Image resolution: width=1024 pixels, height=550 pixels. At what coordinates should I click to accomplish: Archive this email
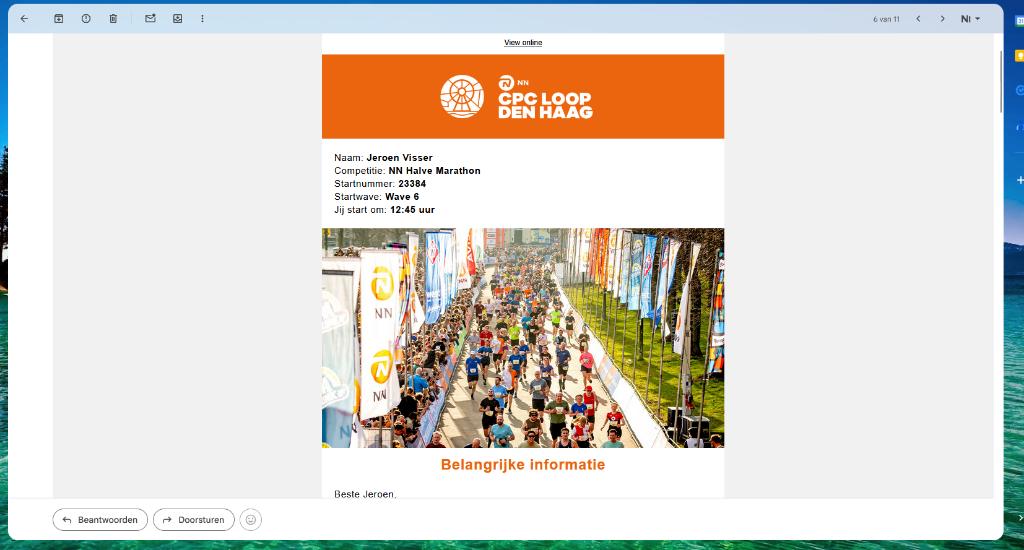click(x=59, y=19)
